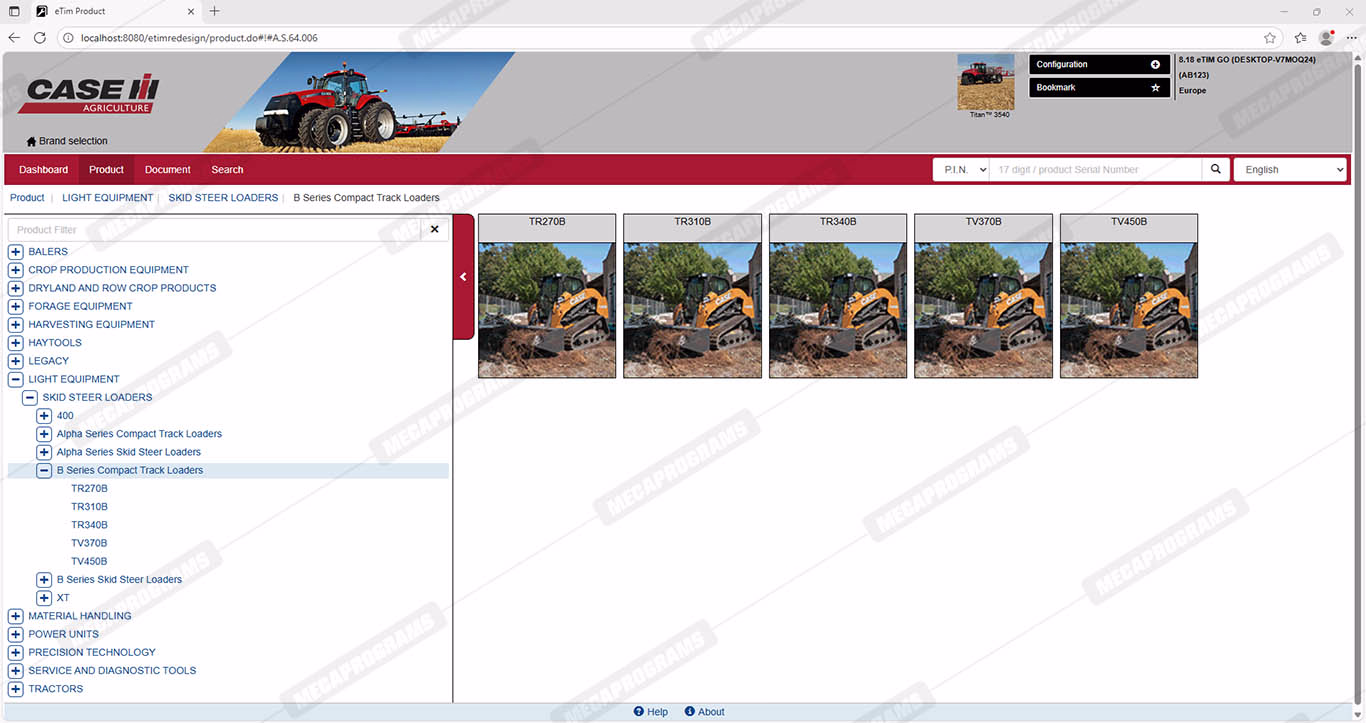Expand the TRACTORS tree node

[x=16, y=689]
